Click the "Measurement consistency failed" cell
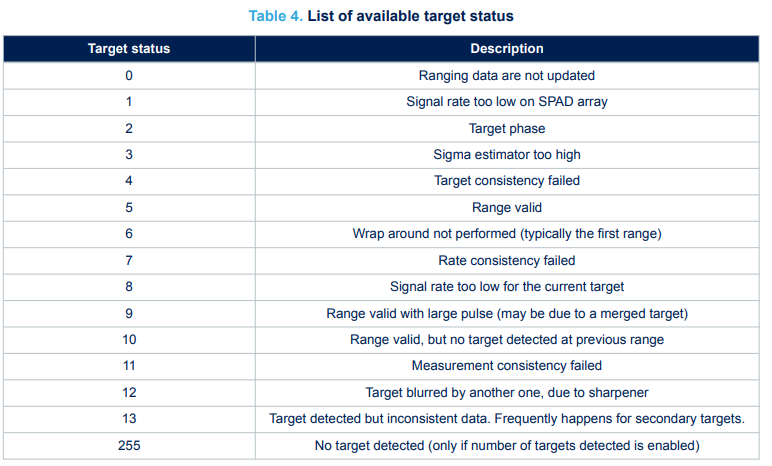Image resolution: width=772 pixels, height=466 pixels. (507, 366)
